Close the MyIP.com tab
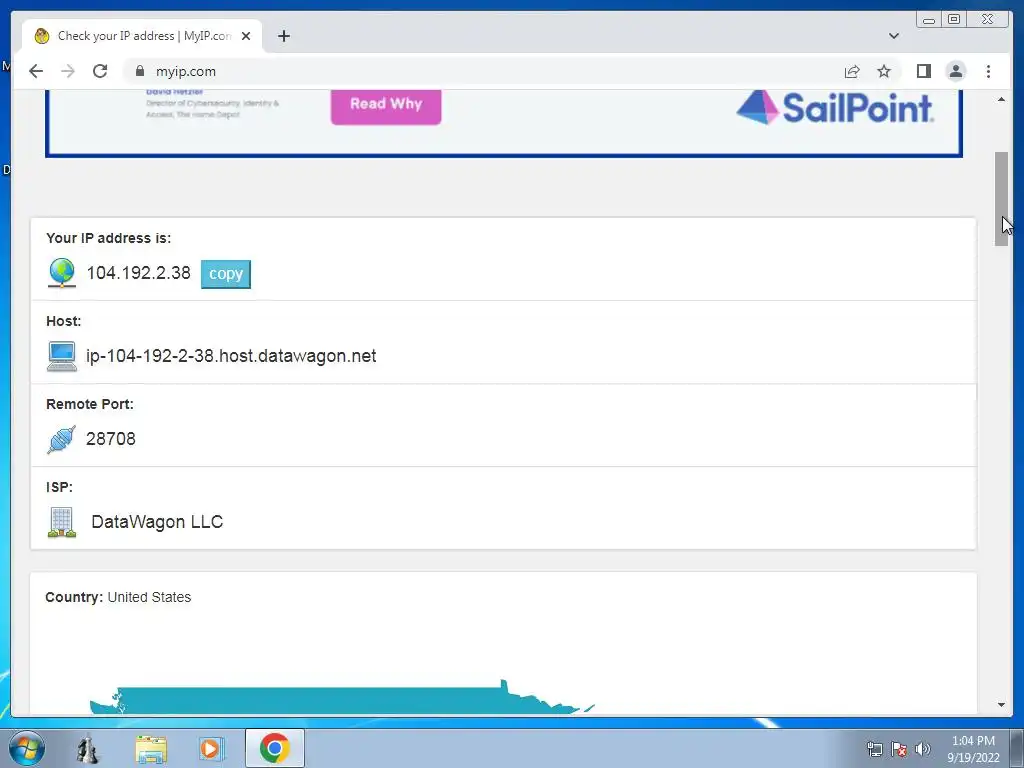Viewport: 1024px width, 768px height. coord(246,36)
